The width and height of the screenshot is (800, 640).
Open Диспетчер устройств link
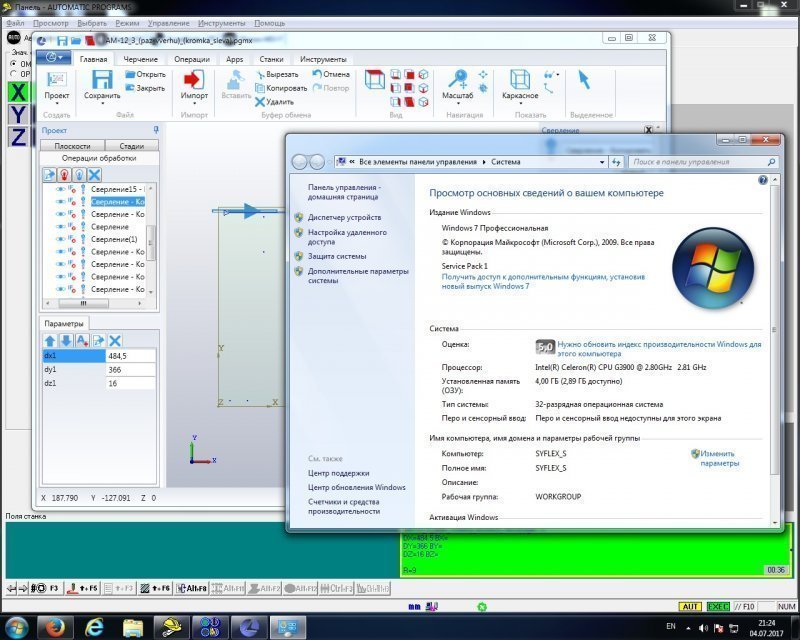click(x=344, y=217)
